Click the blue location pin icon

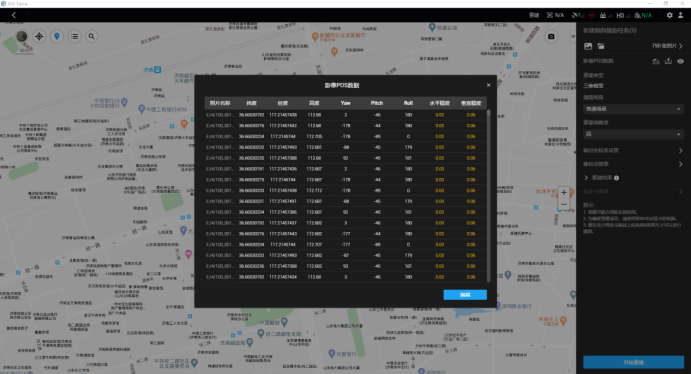point(57,37)
